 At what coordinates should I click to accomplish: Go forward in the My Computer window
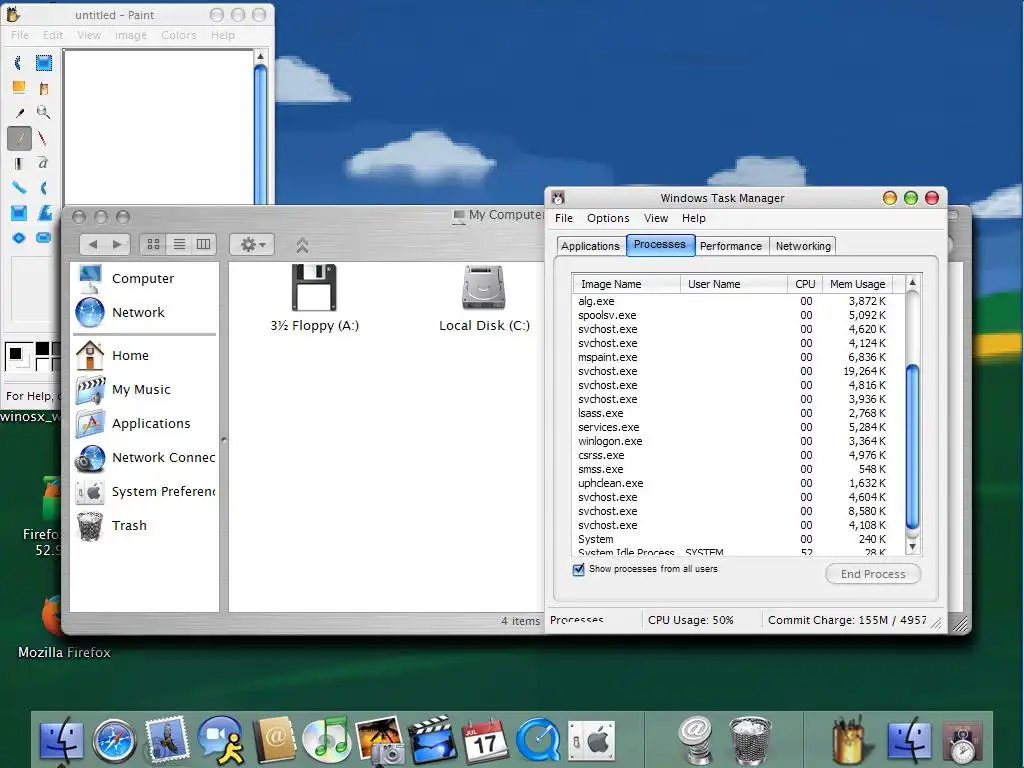[118, 244]
